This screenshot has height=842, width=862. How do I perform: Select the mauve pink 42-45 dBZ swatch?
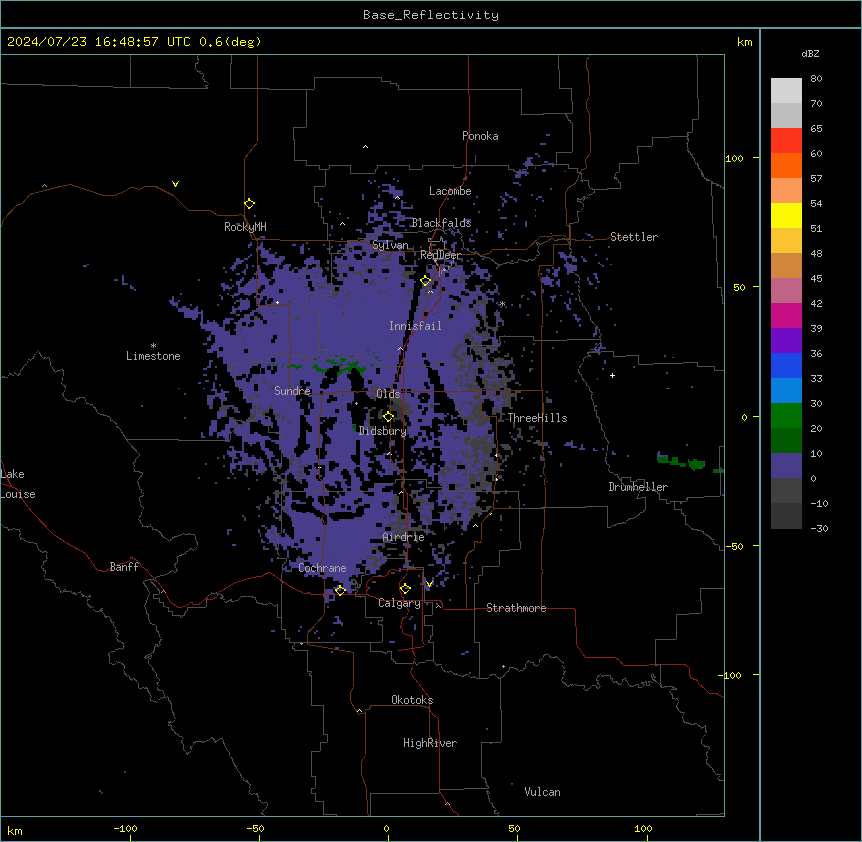coord(786,291)
